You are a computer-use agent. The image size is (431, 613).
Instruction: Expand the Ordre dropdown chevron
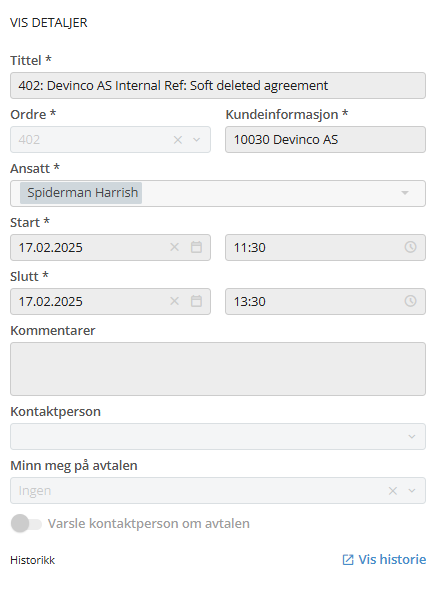click(197, 140)
